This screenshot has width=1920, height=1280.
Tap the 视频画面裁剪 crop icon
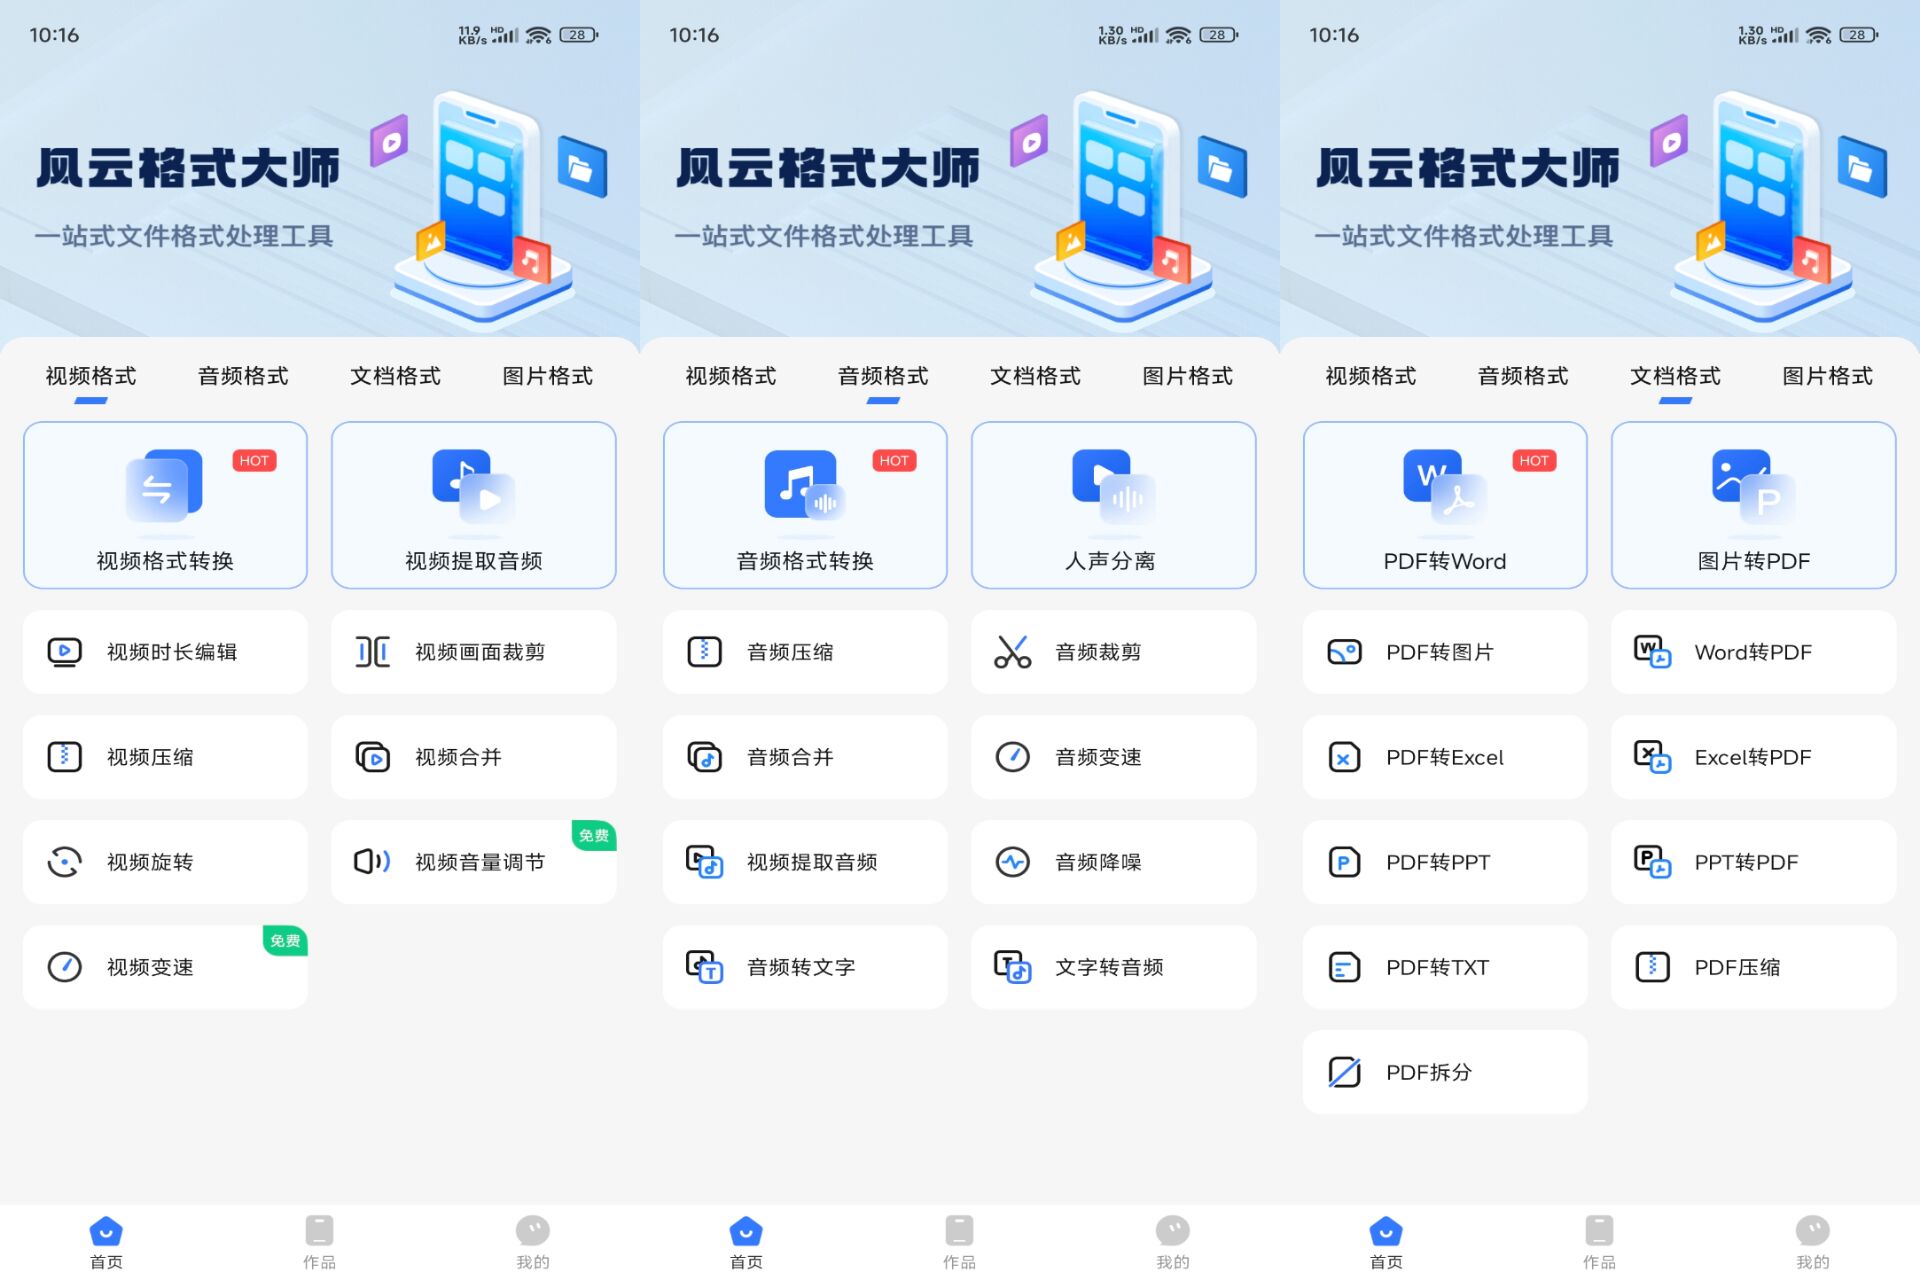[373, 652]
